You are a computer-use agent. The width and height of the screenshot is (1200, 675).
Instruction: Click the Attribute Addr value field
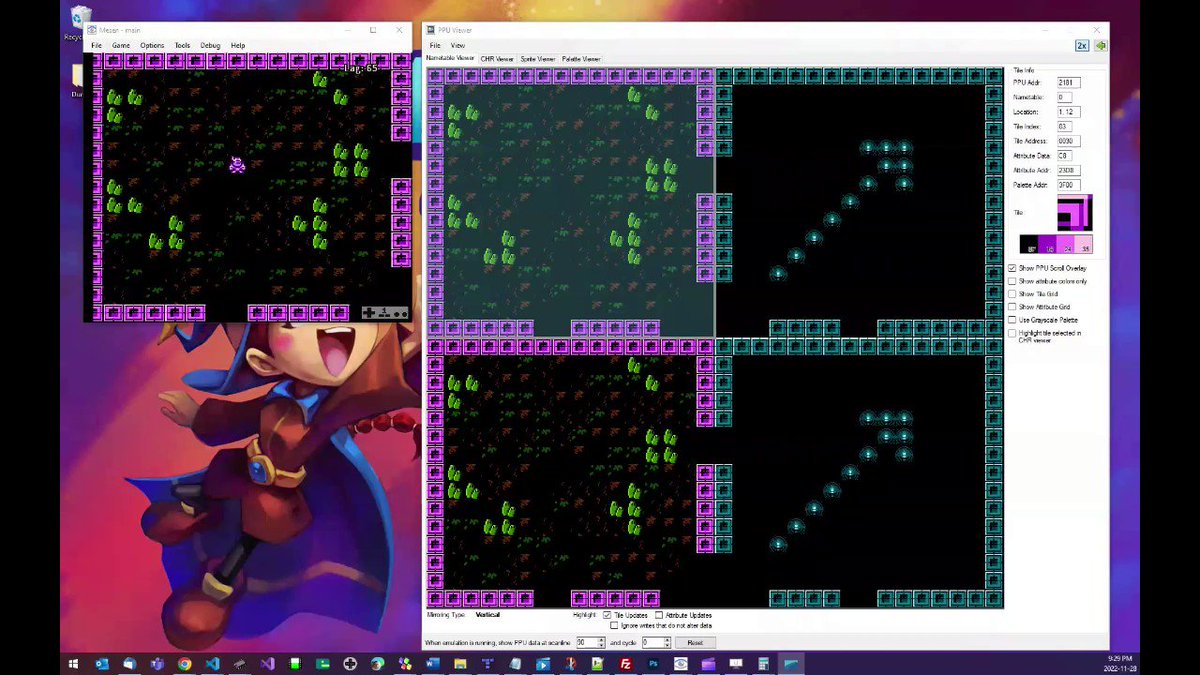click(1068, 170)
